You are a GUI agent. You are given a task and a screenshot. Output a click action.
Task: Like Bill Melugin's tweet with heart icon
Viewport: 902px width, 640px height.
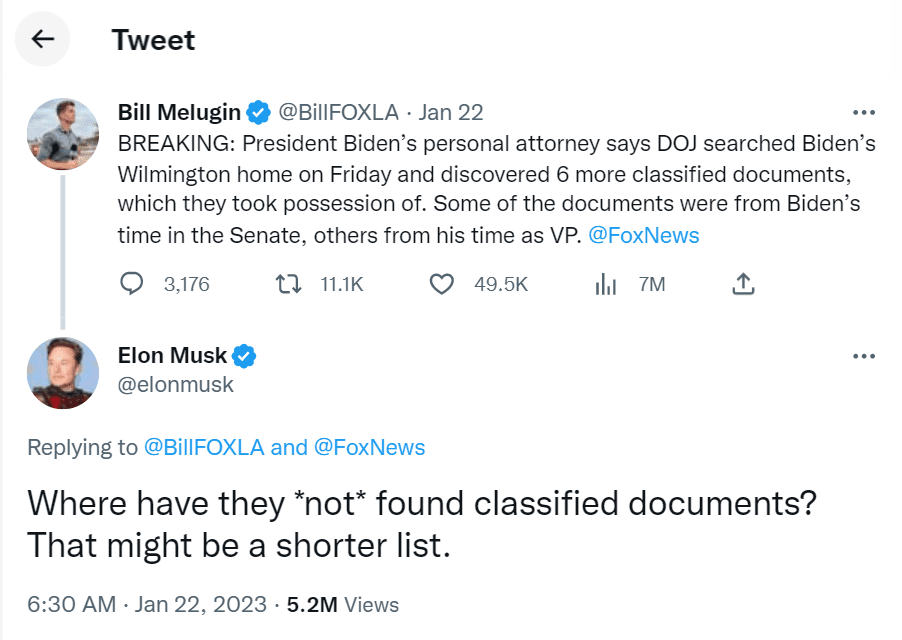point(442,285)
